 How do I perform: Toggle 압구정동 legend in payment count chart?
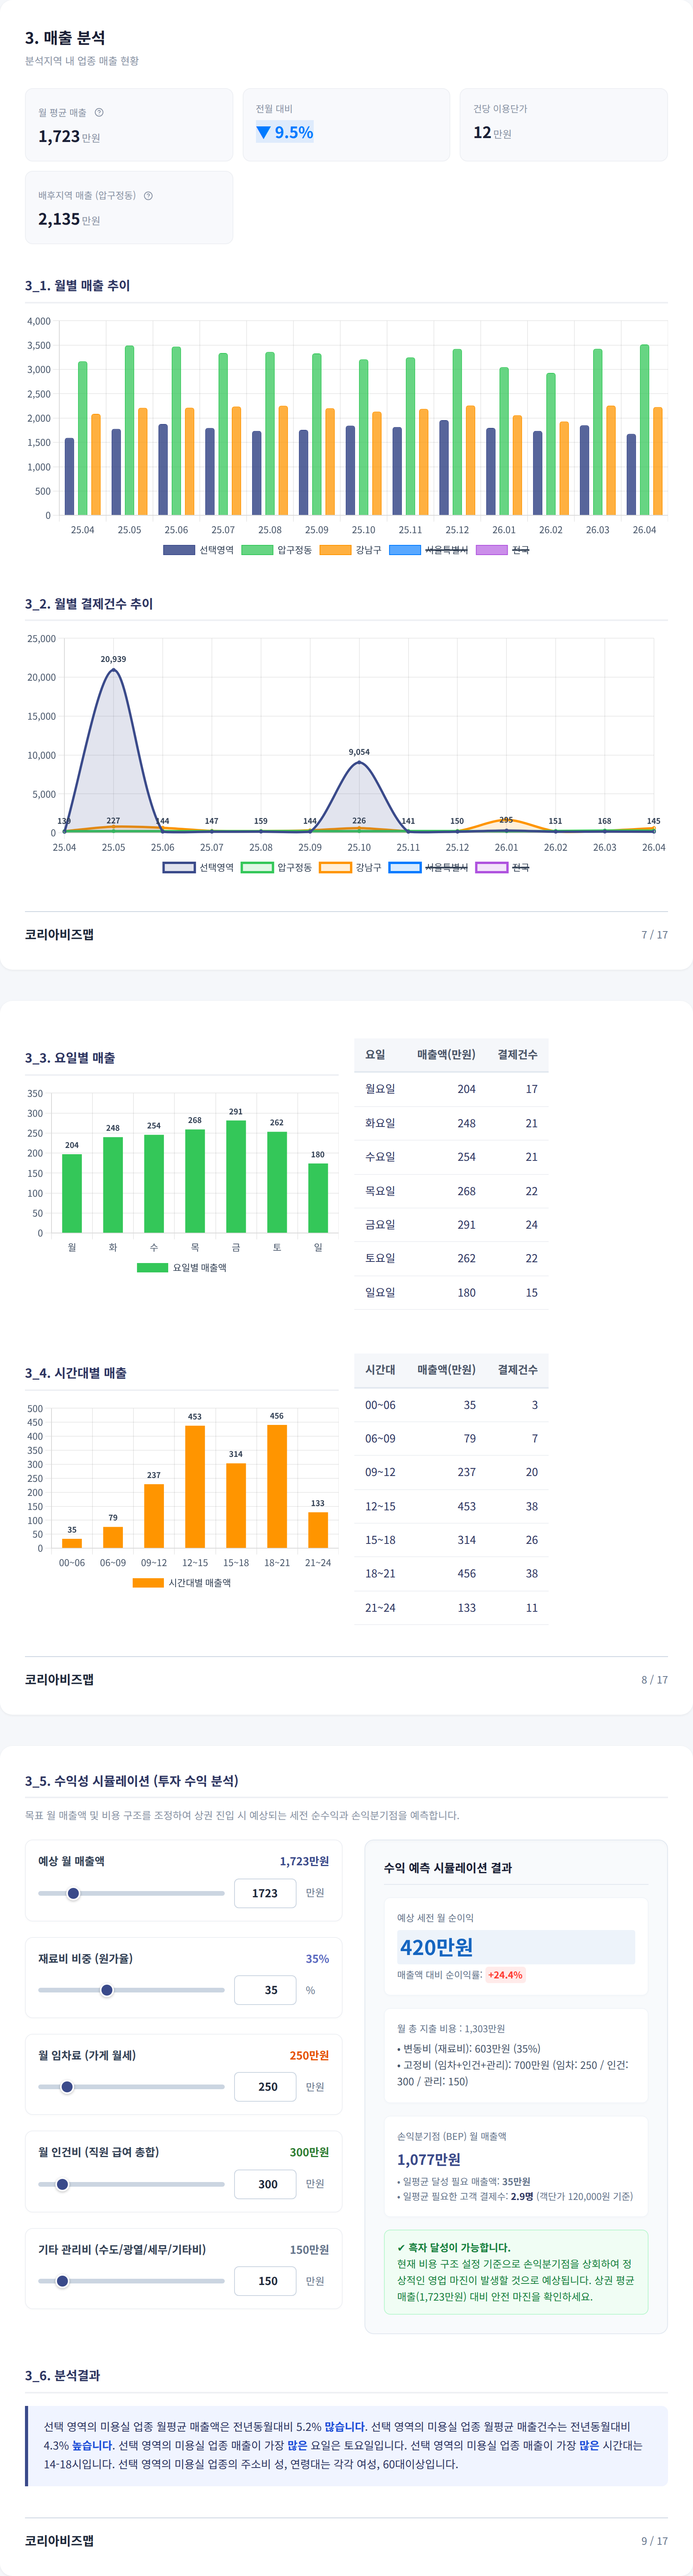[277, 867]
